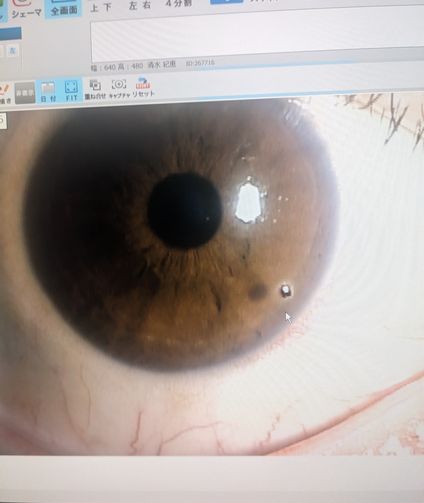The image size is (424, 503).
Task: Click the リセット reset icon
Action: click(143, 87)
